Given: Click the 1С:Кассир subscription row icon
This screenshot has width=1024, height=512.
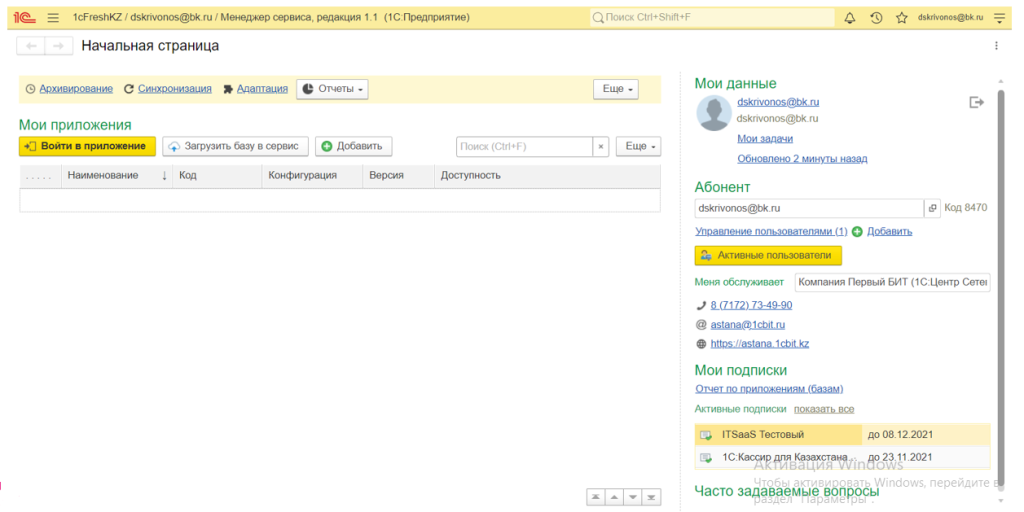Looking at the screenshot, I should pyautogui.click(x=706, y=458).
